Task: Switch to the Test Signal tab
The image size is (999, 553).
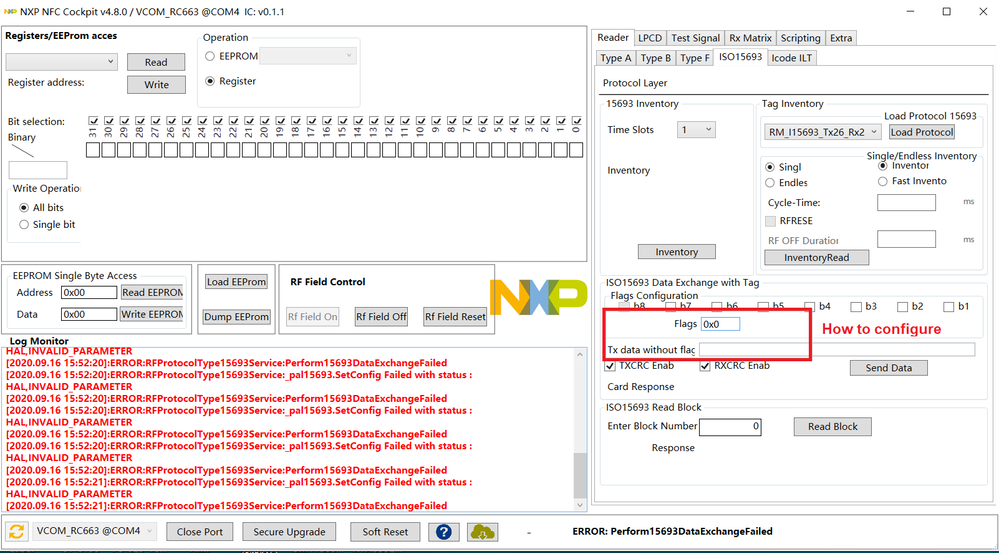Action: [695, 38]
